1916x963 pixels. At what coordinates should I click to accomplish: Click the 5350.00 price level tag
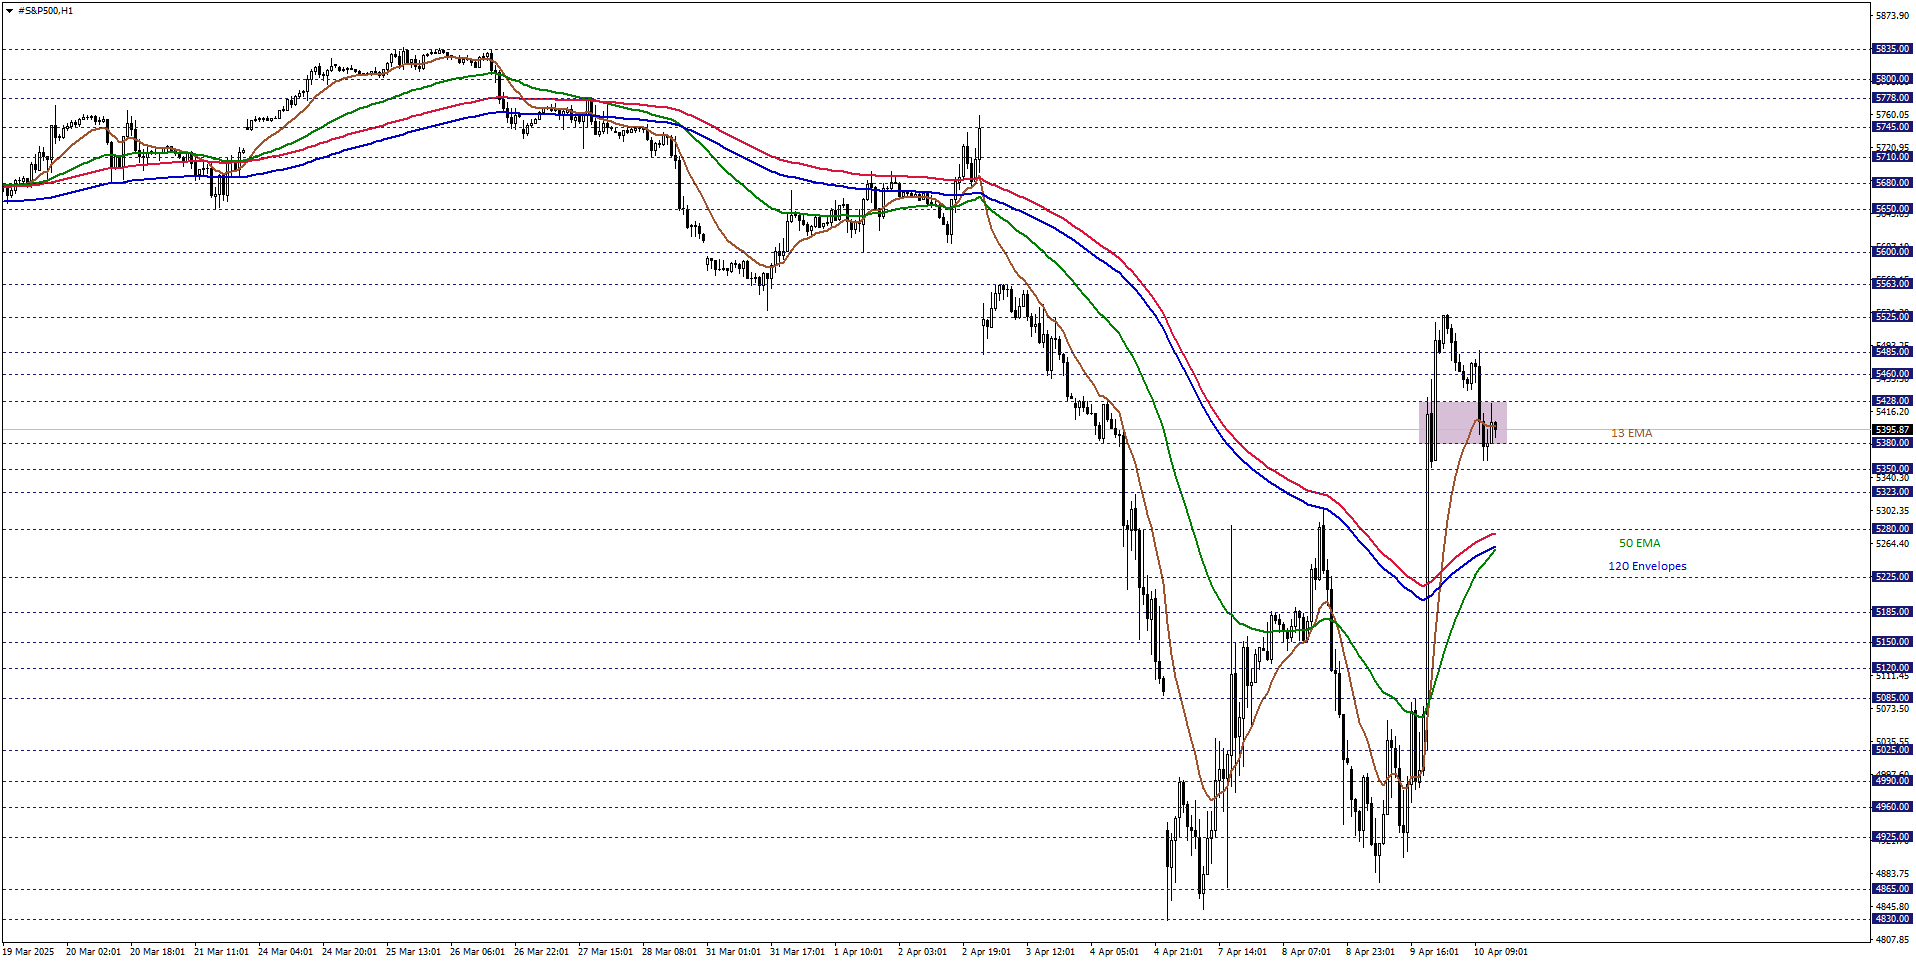point(1892,469)
